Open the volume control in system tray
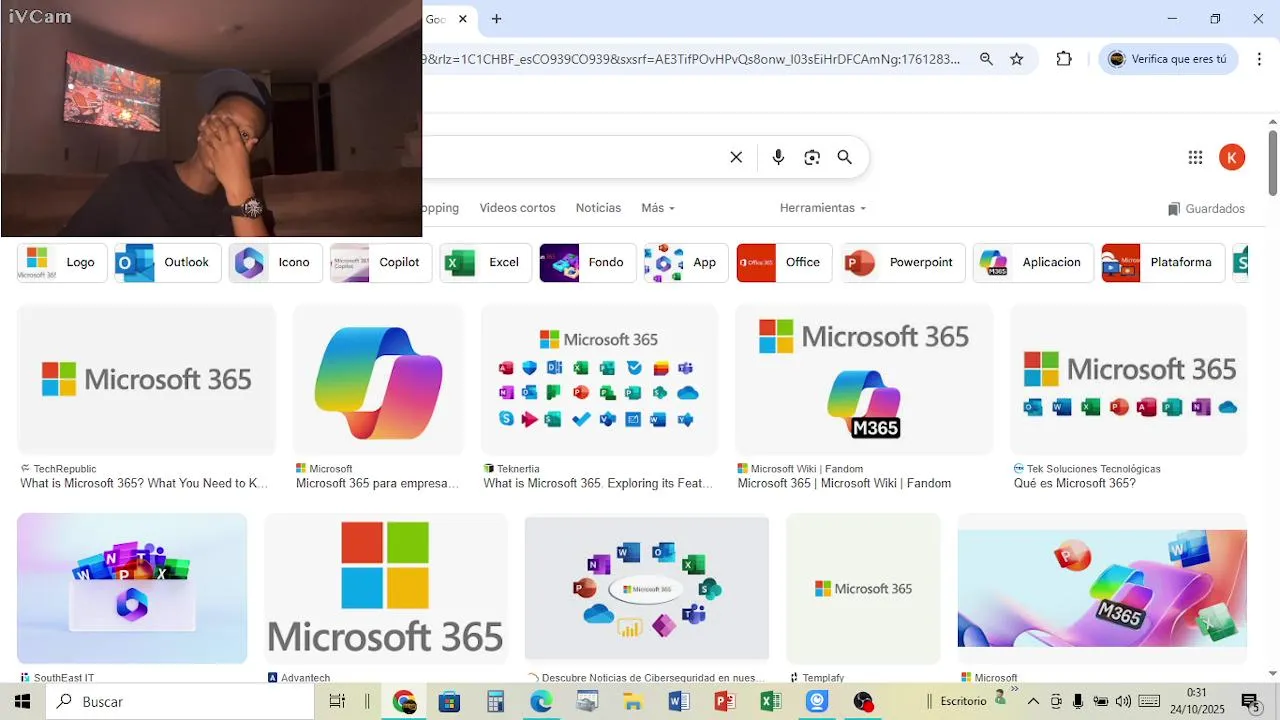Viewport: 1280px width, 720px height. point(1123,702)
